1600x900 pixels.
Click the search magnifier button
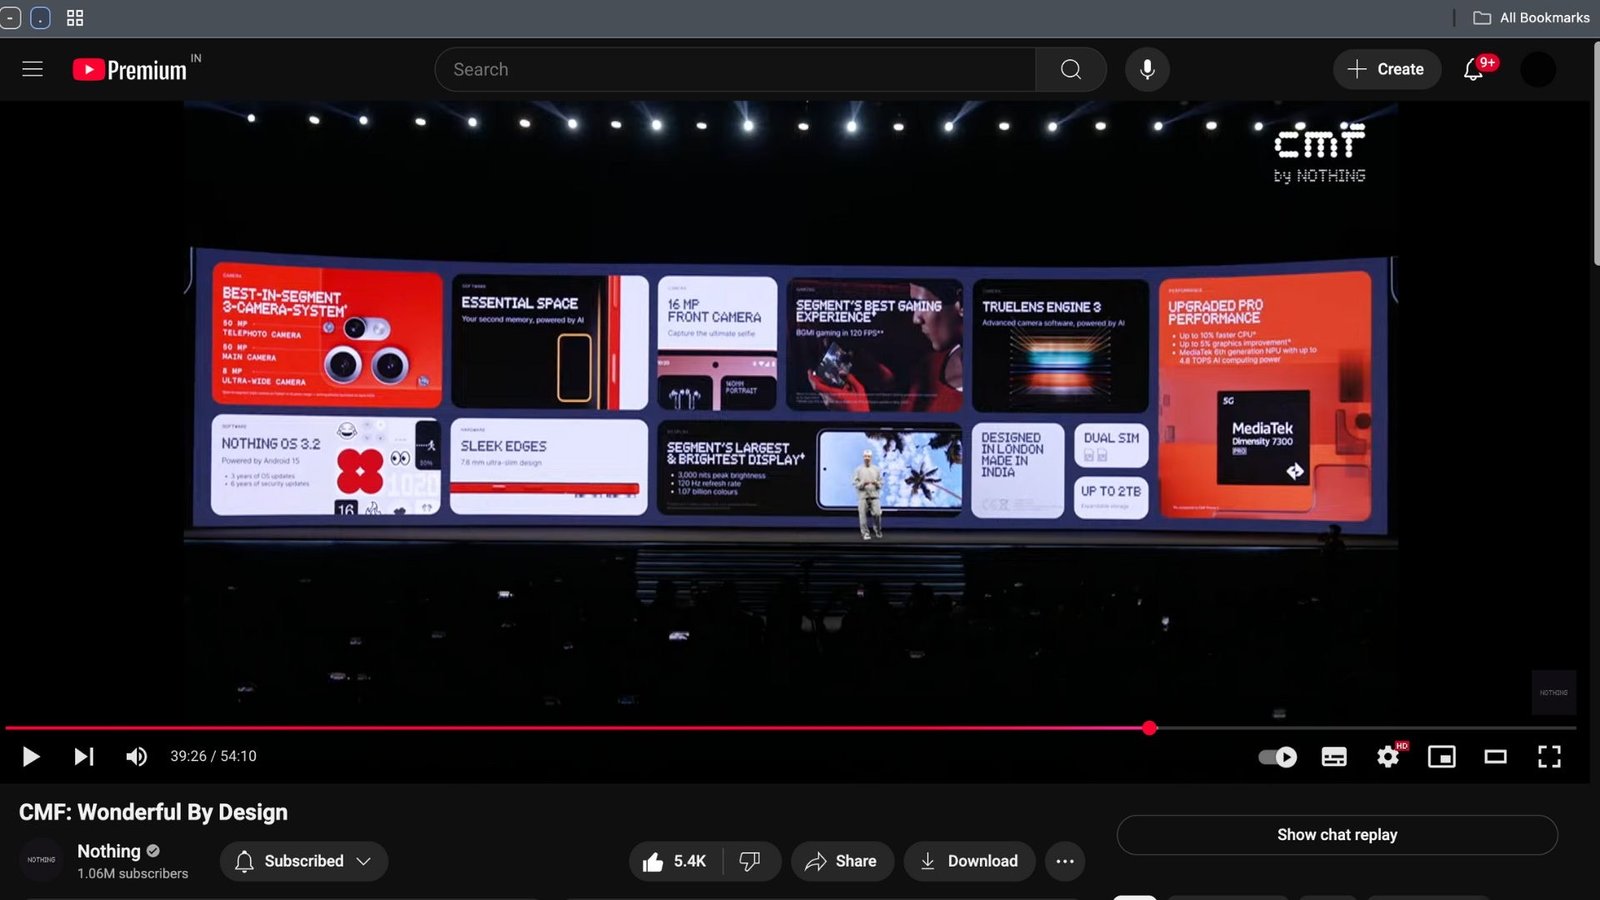click(1071, 69)
